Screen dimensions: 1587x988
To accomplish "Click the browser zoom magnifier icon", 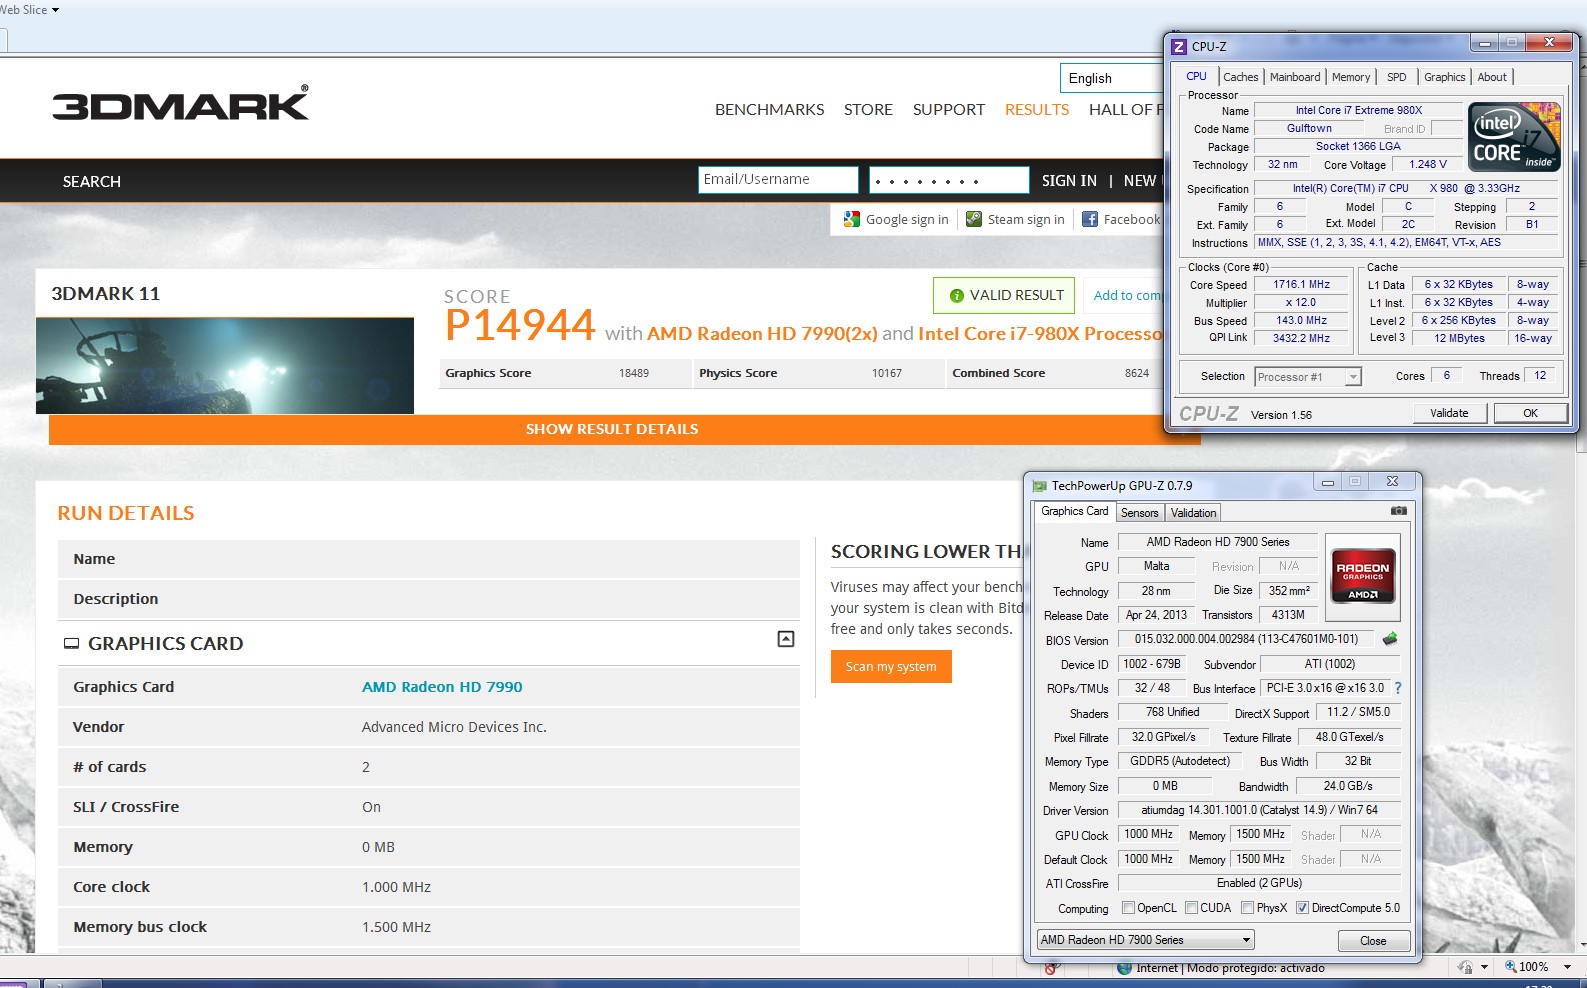I will click(1510, 966).
